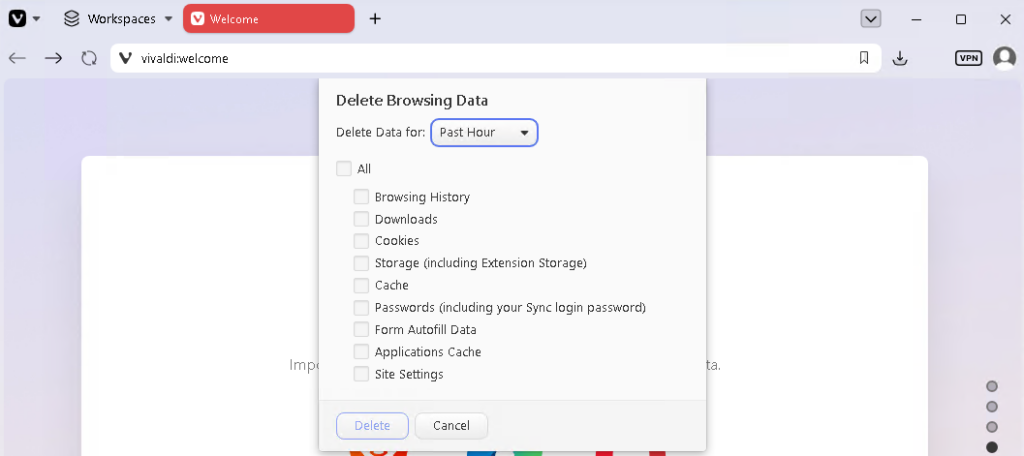Bookmark this page via address bar icon
This screenshot has width=1024, height=456.
pos(864,58)
